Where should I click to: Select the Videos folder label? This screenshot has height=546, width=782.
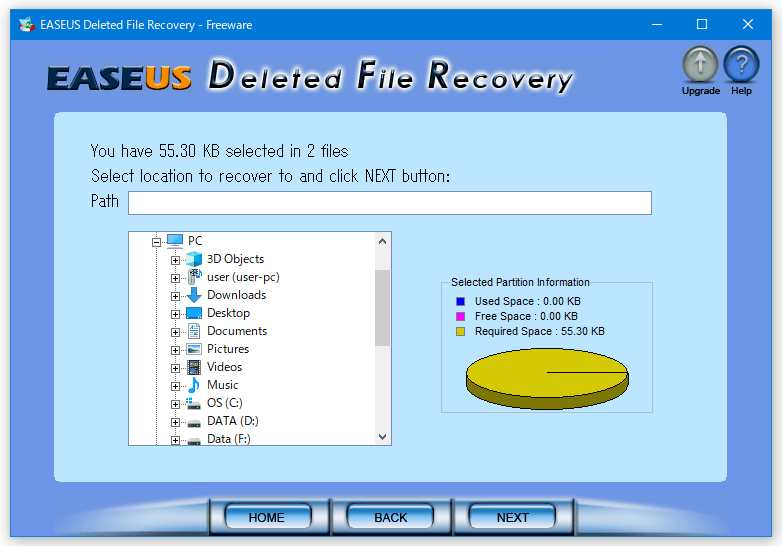[x=224, y=367]
